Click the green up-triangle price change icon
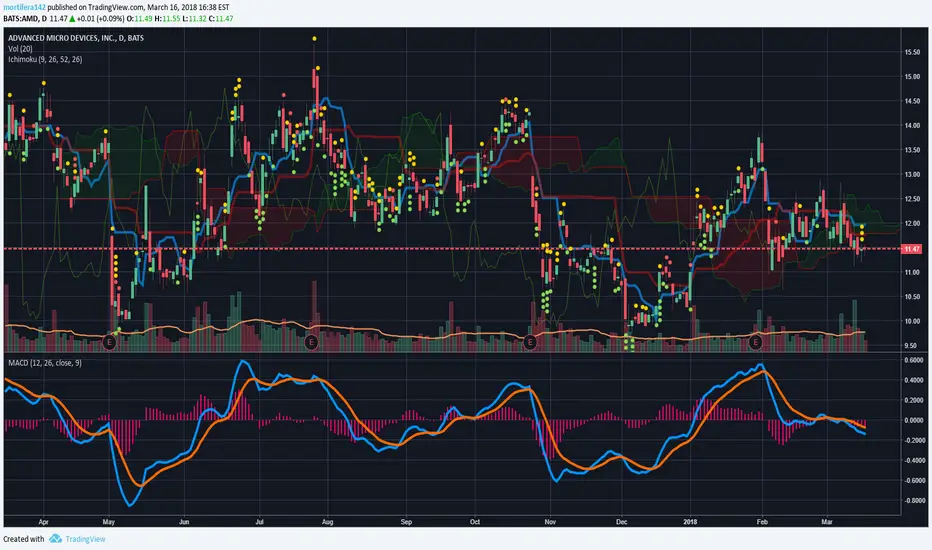Viewport: 932px width, 550px height. pyautogui.click(x=72, y=19)
